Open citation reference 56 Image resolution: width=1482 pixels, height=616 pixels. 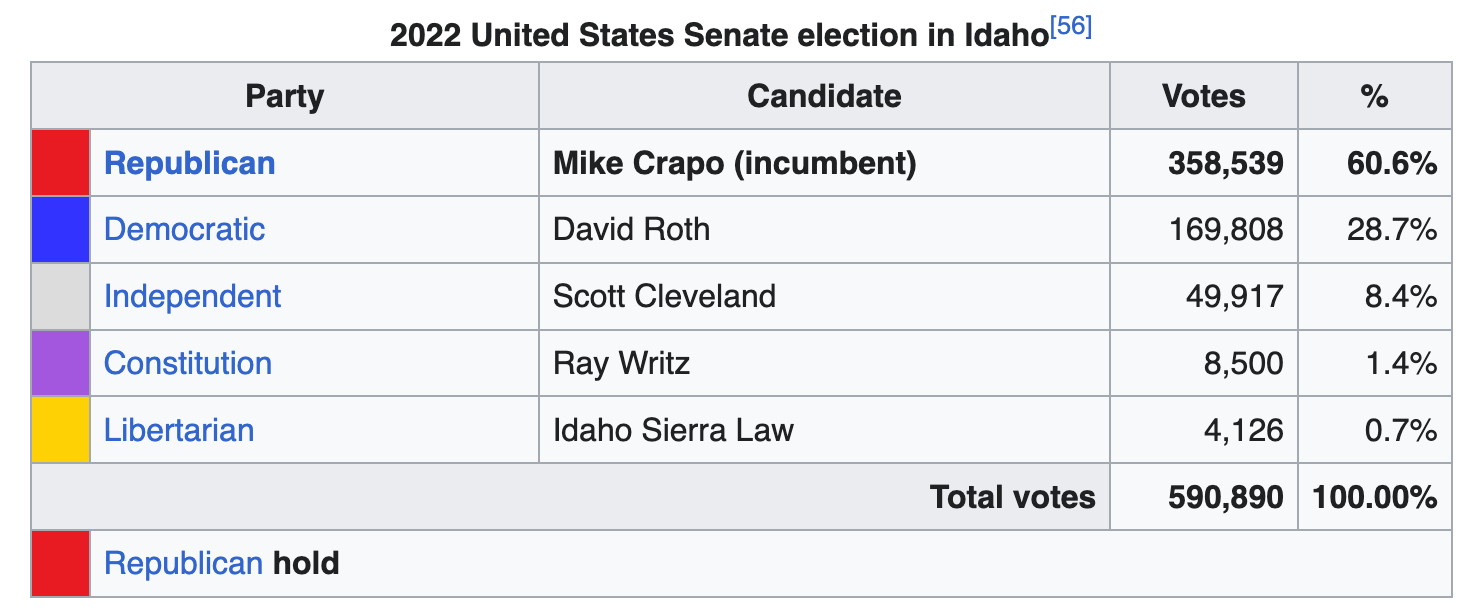pyautogui.click(x=1072, y=27)
